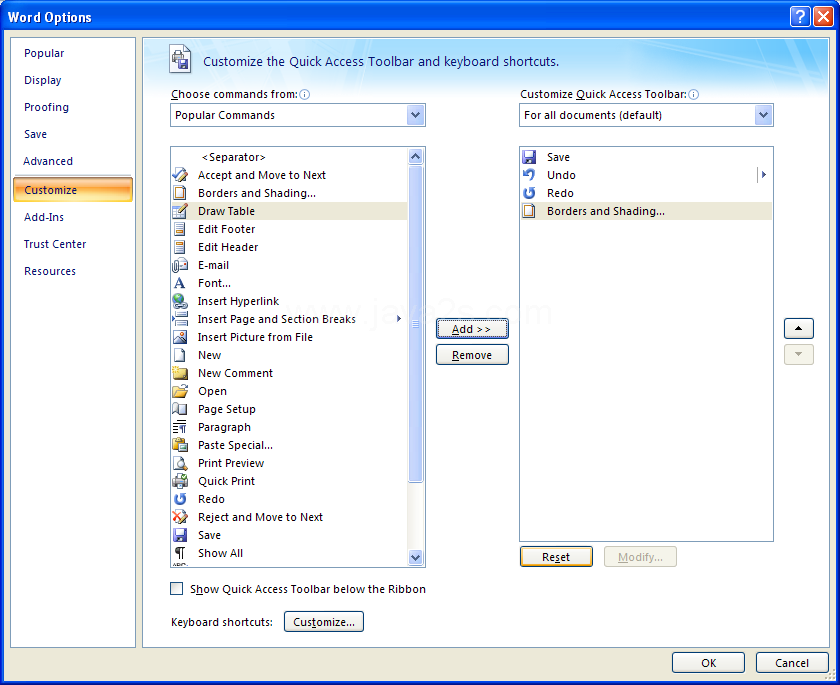Viewport: 840px width, 685px height.
Task: Open the Advanced options category
Action: tap(48, 161)
